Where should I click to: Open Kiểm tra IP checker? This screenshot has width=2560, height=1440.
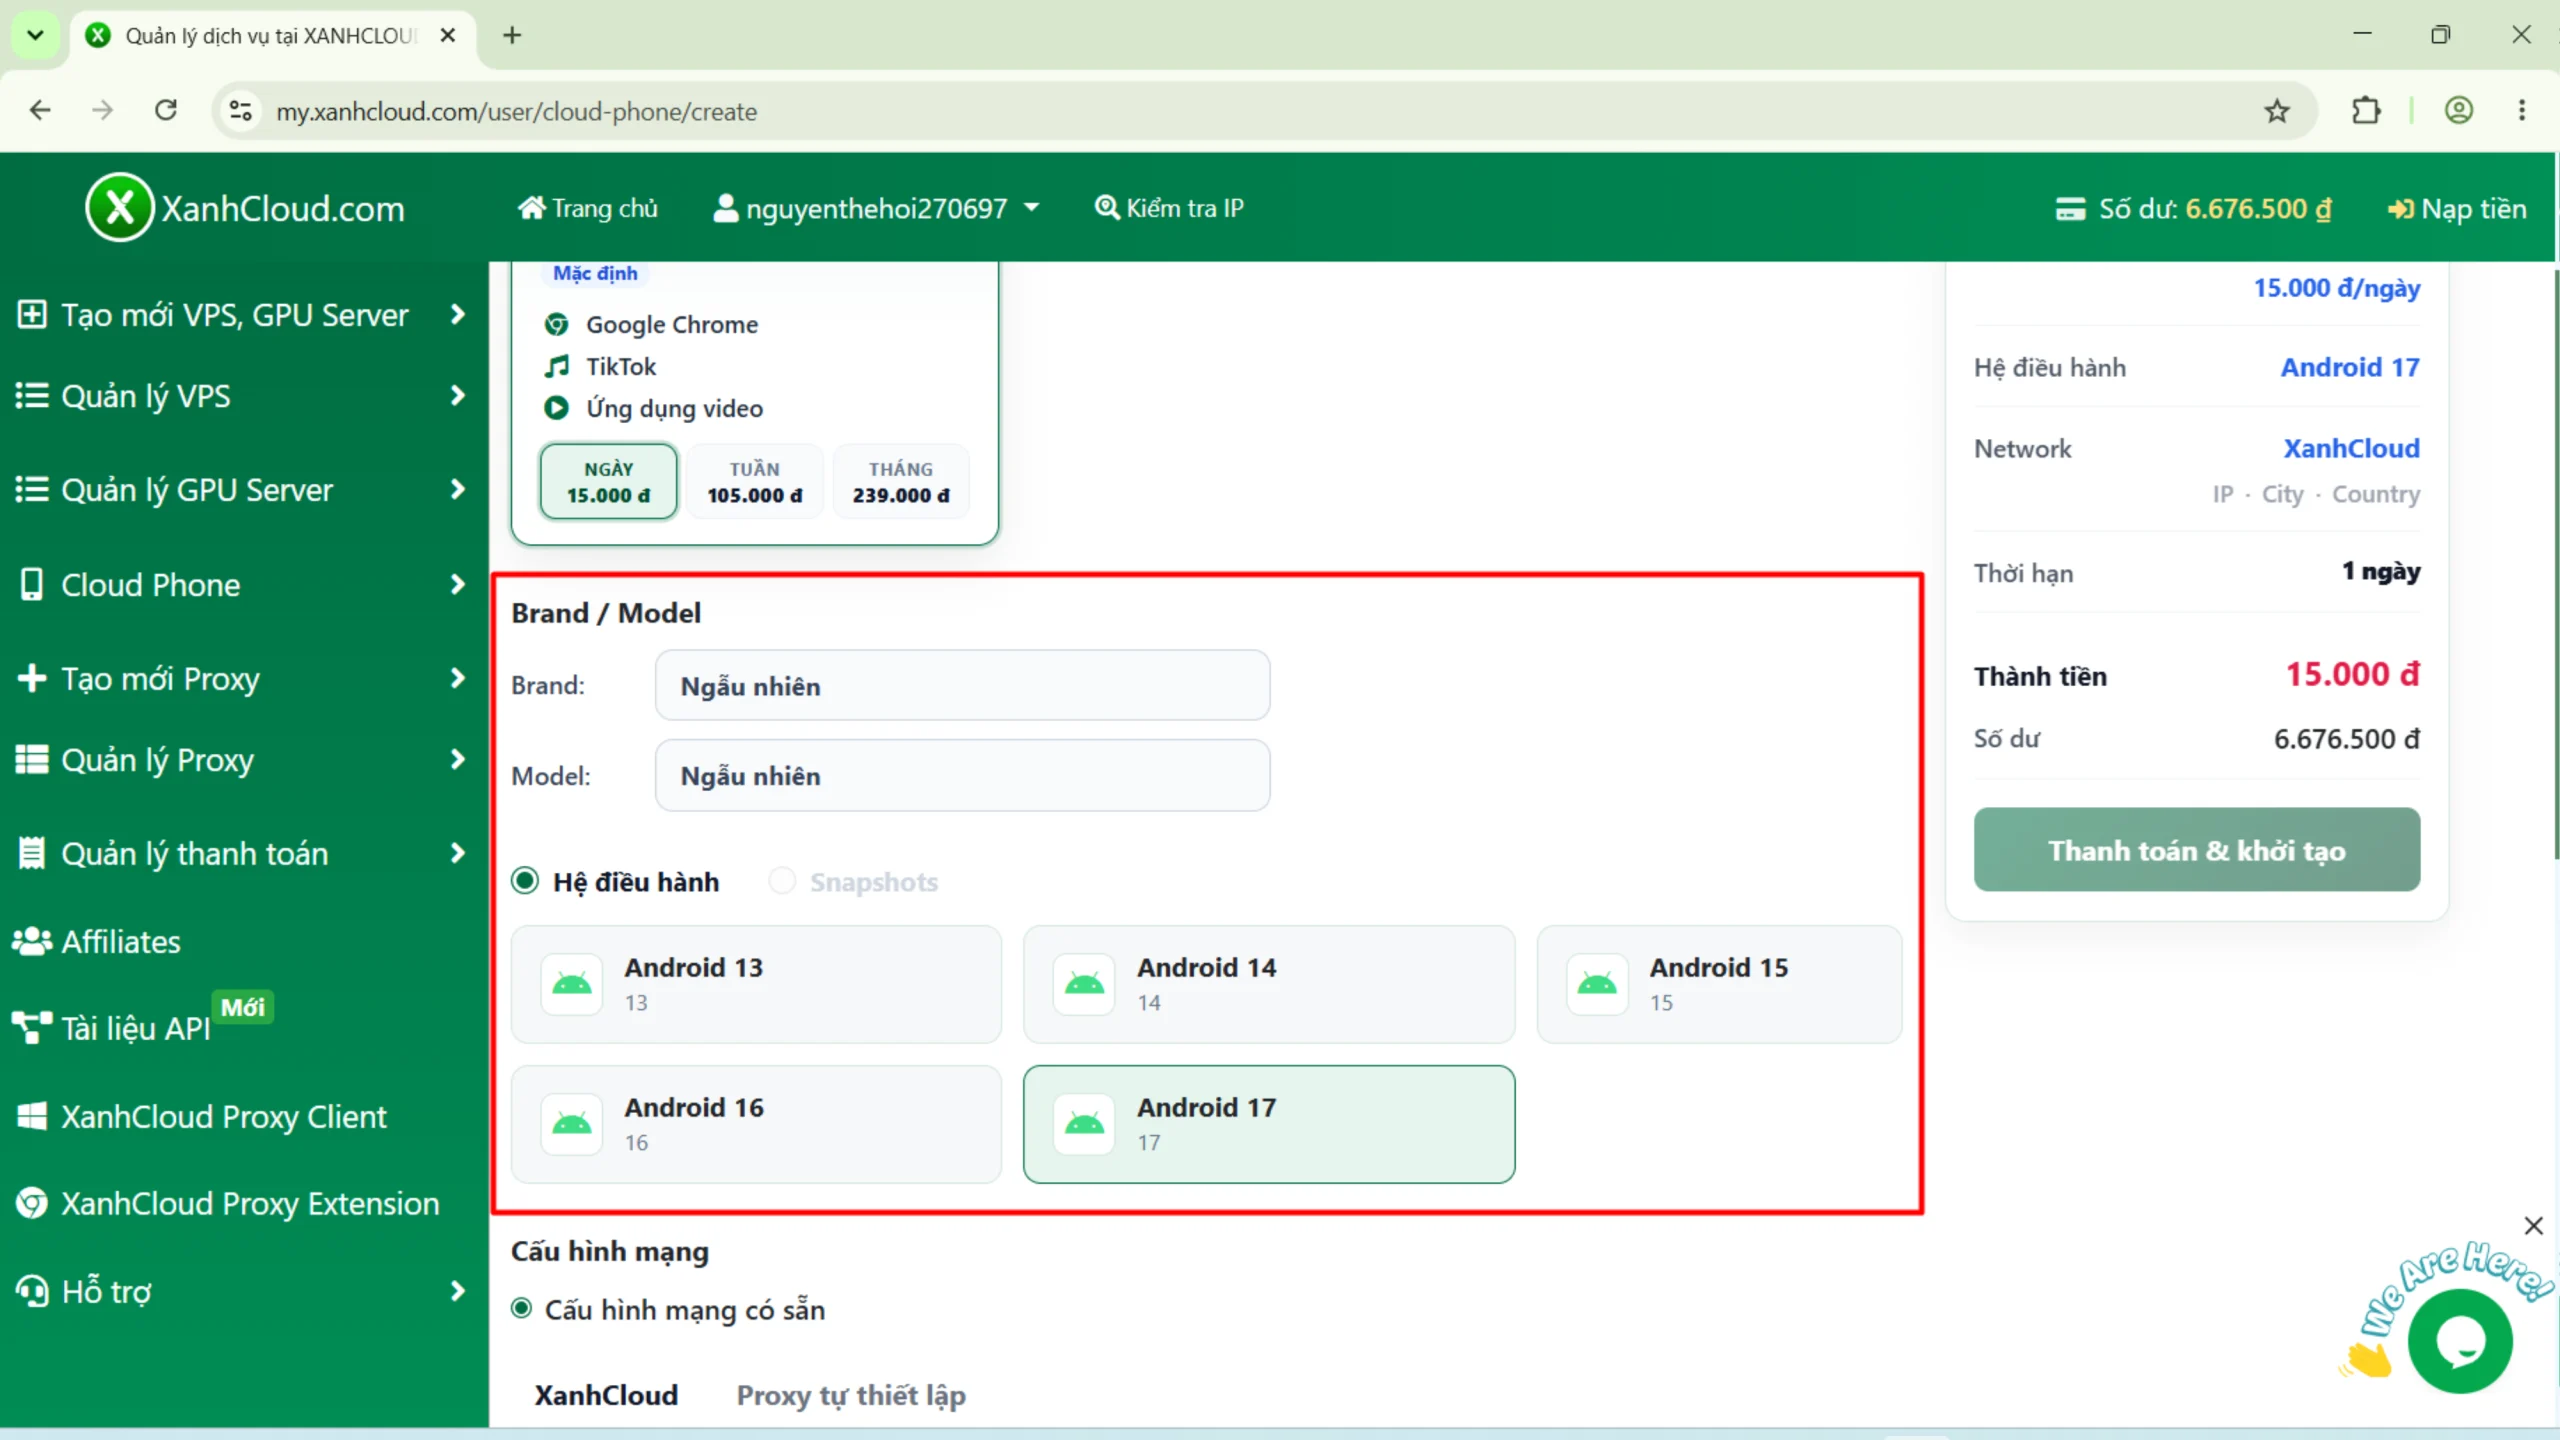[1169, 208]
